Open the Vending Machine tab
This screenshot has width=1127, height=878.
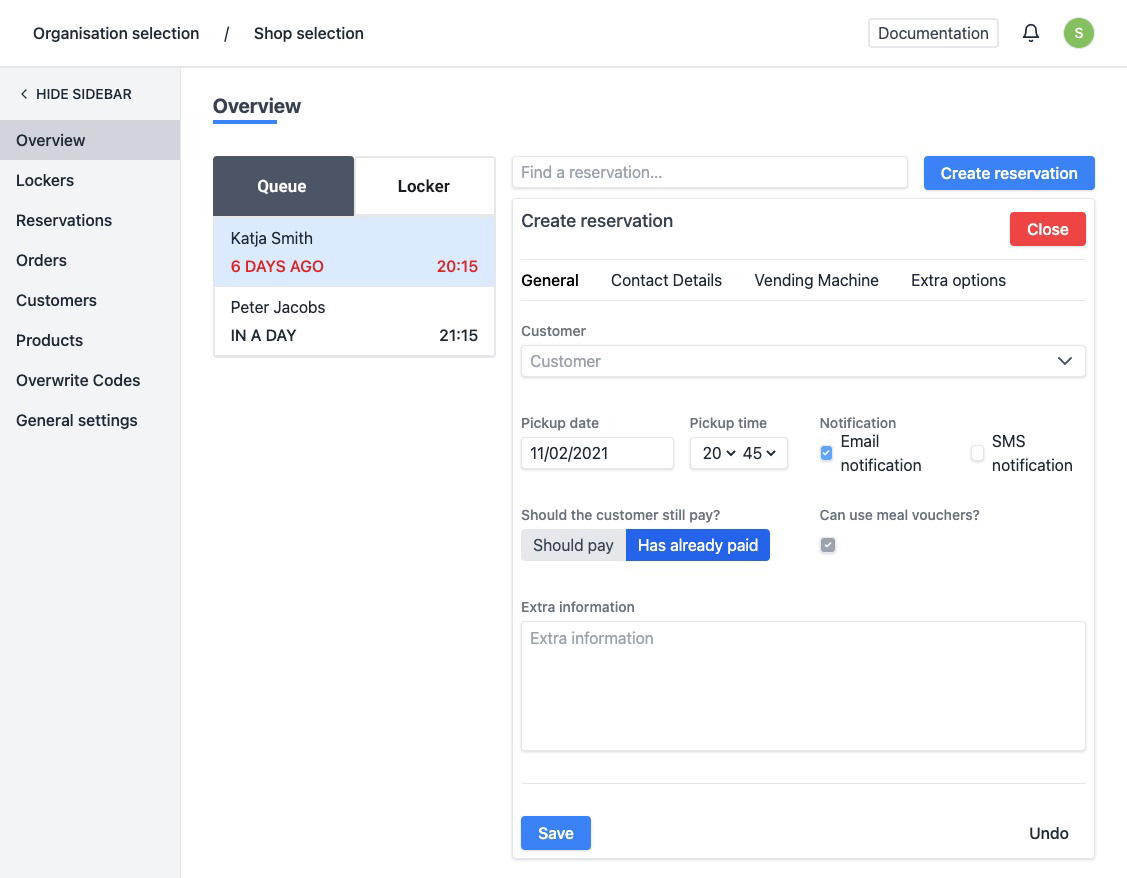click(816, 280)
